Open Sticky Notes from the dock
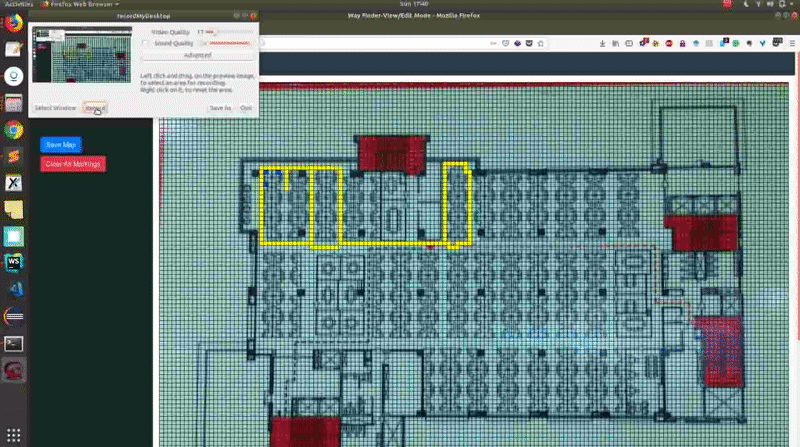The image size is (800, 447). pos(14,209)
